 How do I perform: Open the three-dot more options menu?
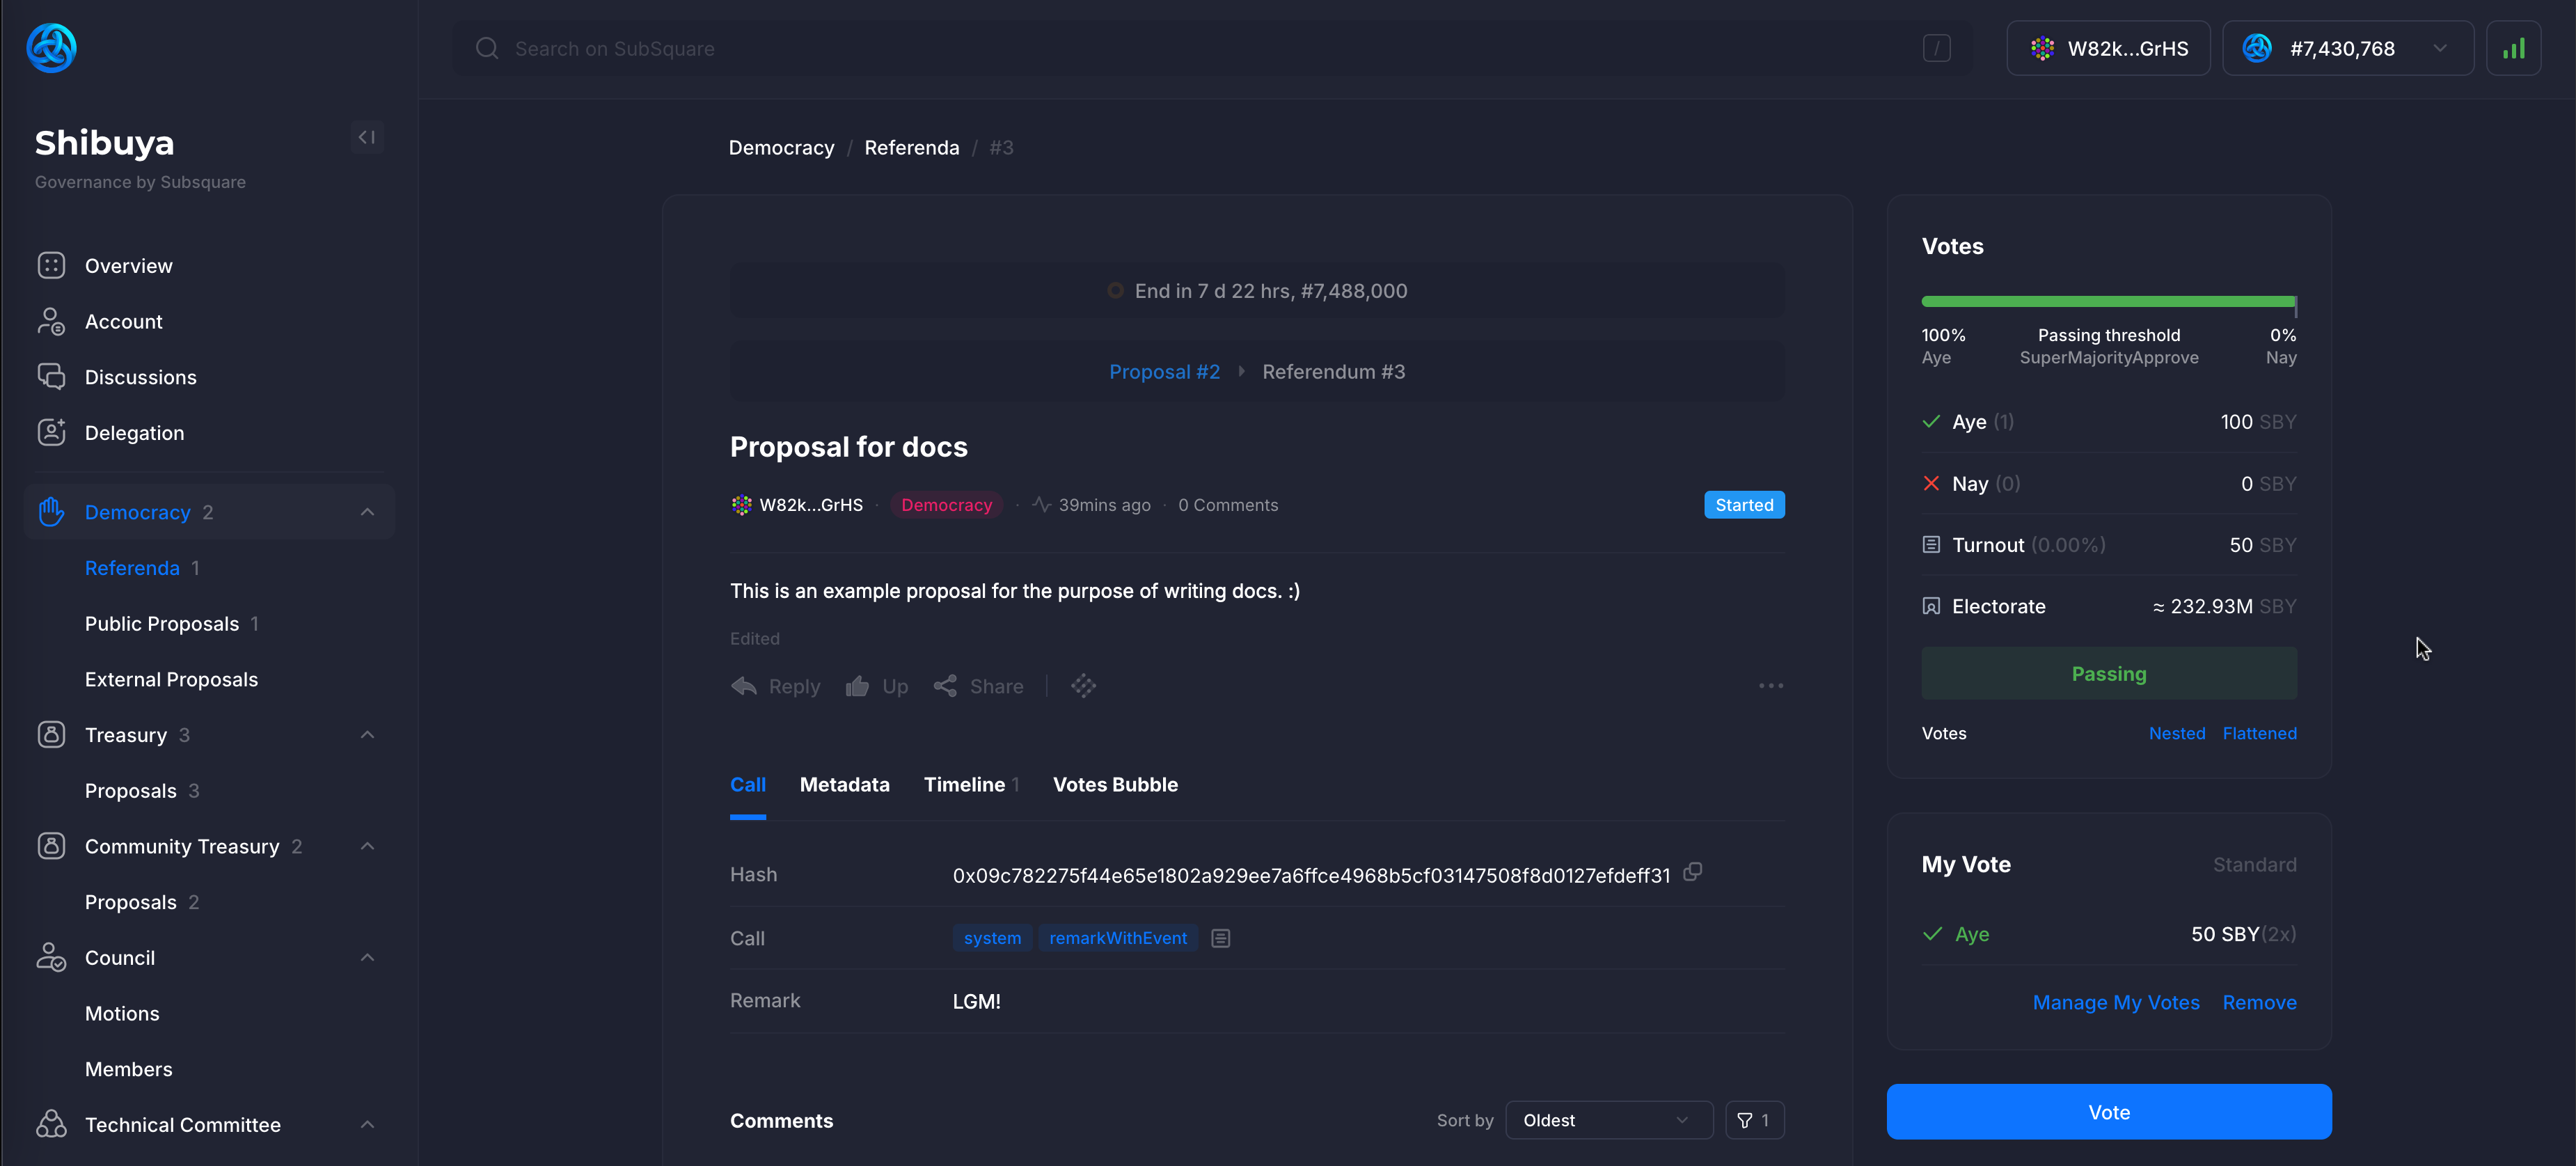point(1770,686)
